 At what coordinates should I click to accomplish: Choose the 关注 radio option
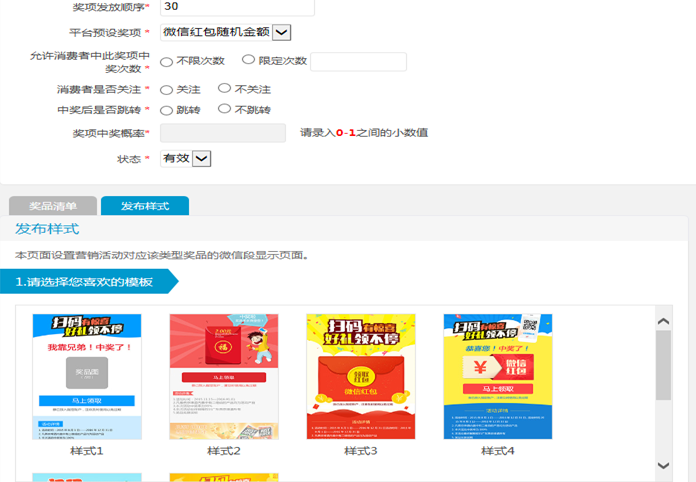(166, 90)
